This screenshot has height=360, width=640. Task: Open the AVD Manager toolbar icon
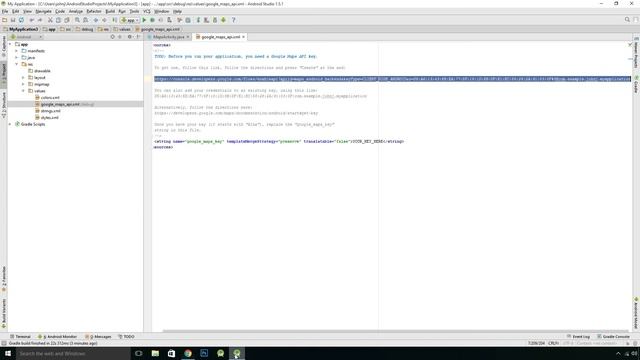pyautogui.click(x=207, y=20)
